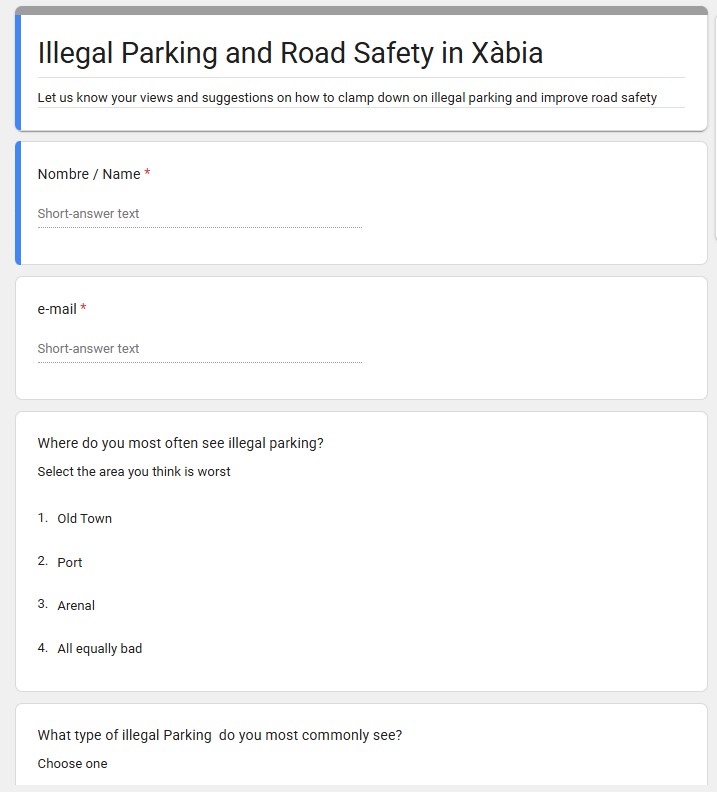Select the 'e-mail' question title
Image resolution: width=717 pixels, height=792 pixels.
coord(57,309)
